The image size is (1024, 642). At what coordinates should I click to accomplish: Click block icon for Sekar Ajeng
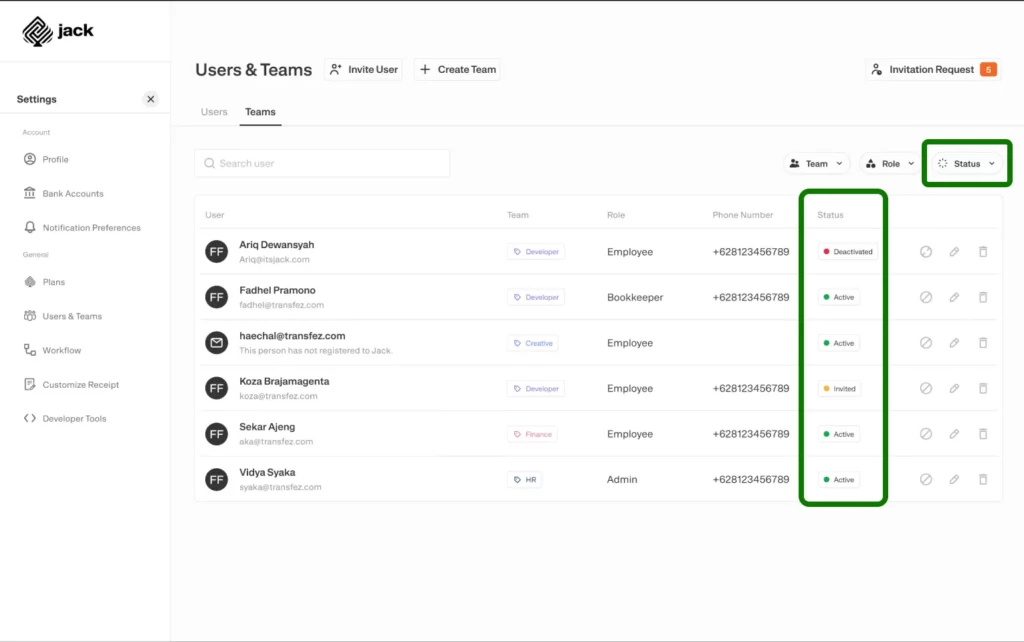pos(926,434)
